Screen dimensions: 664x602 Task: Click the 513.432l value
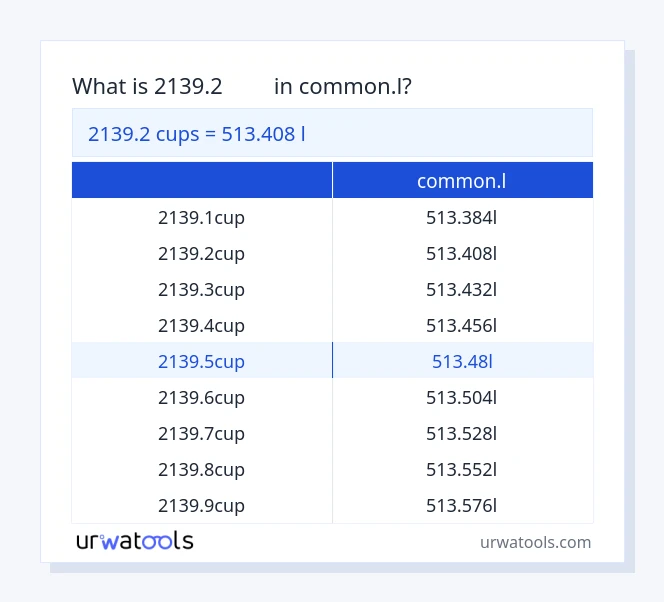tap(461, 289)
